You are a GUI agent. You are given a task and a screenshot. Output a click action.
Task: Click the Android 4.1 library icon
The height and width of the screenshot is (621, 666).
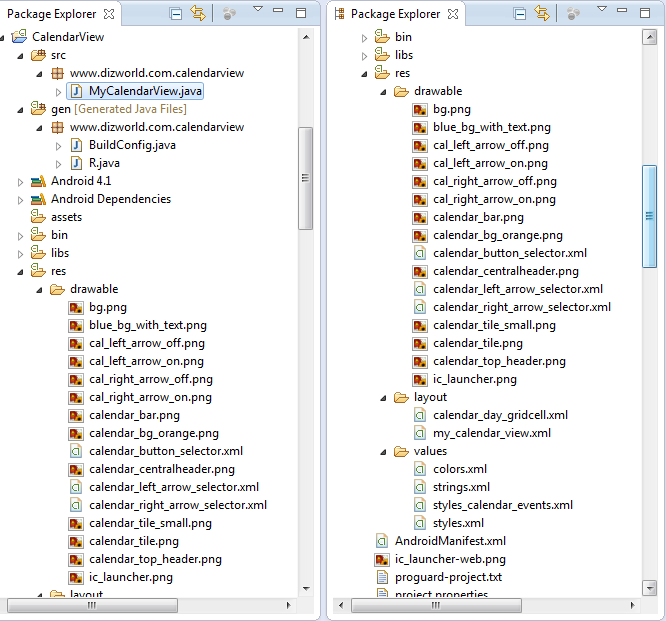point(38,181)
